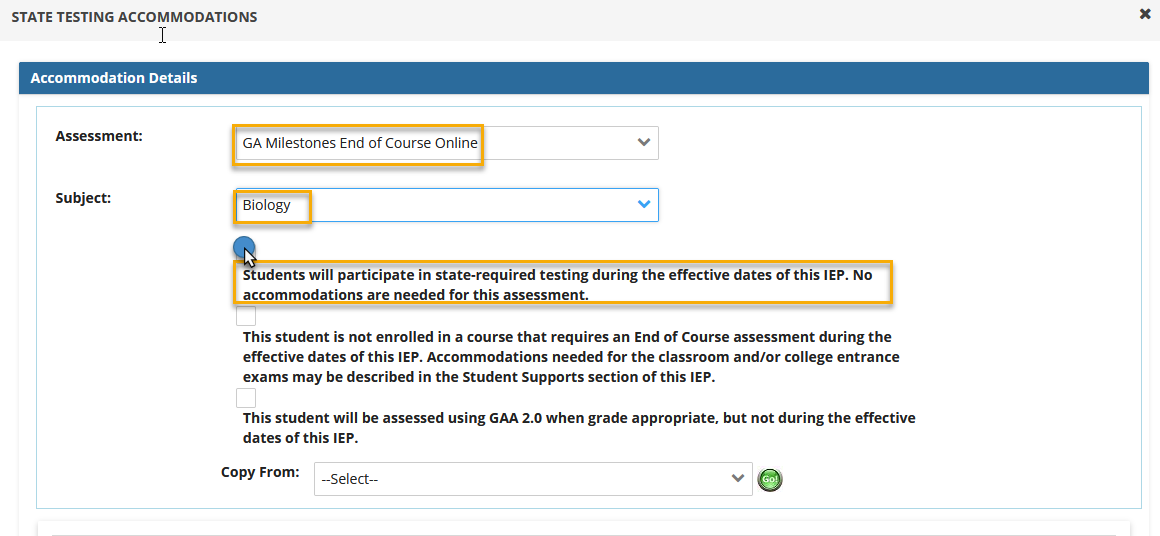Close the State Testing Accommodations dialog
This screenshot has height=536, width=1160.
[x=1144, y=14]
